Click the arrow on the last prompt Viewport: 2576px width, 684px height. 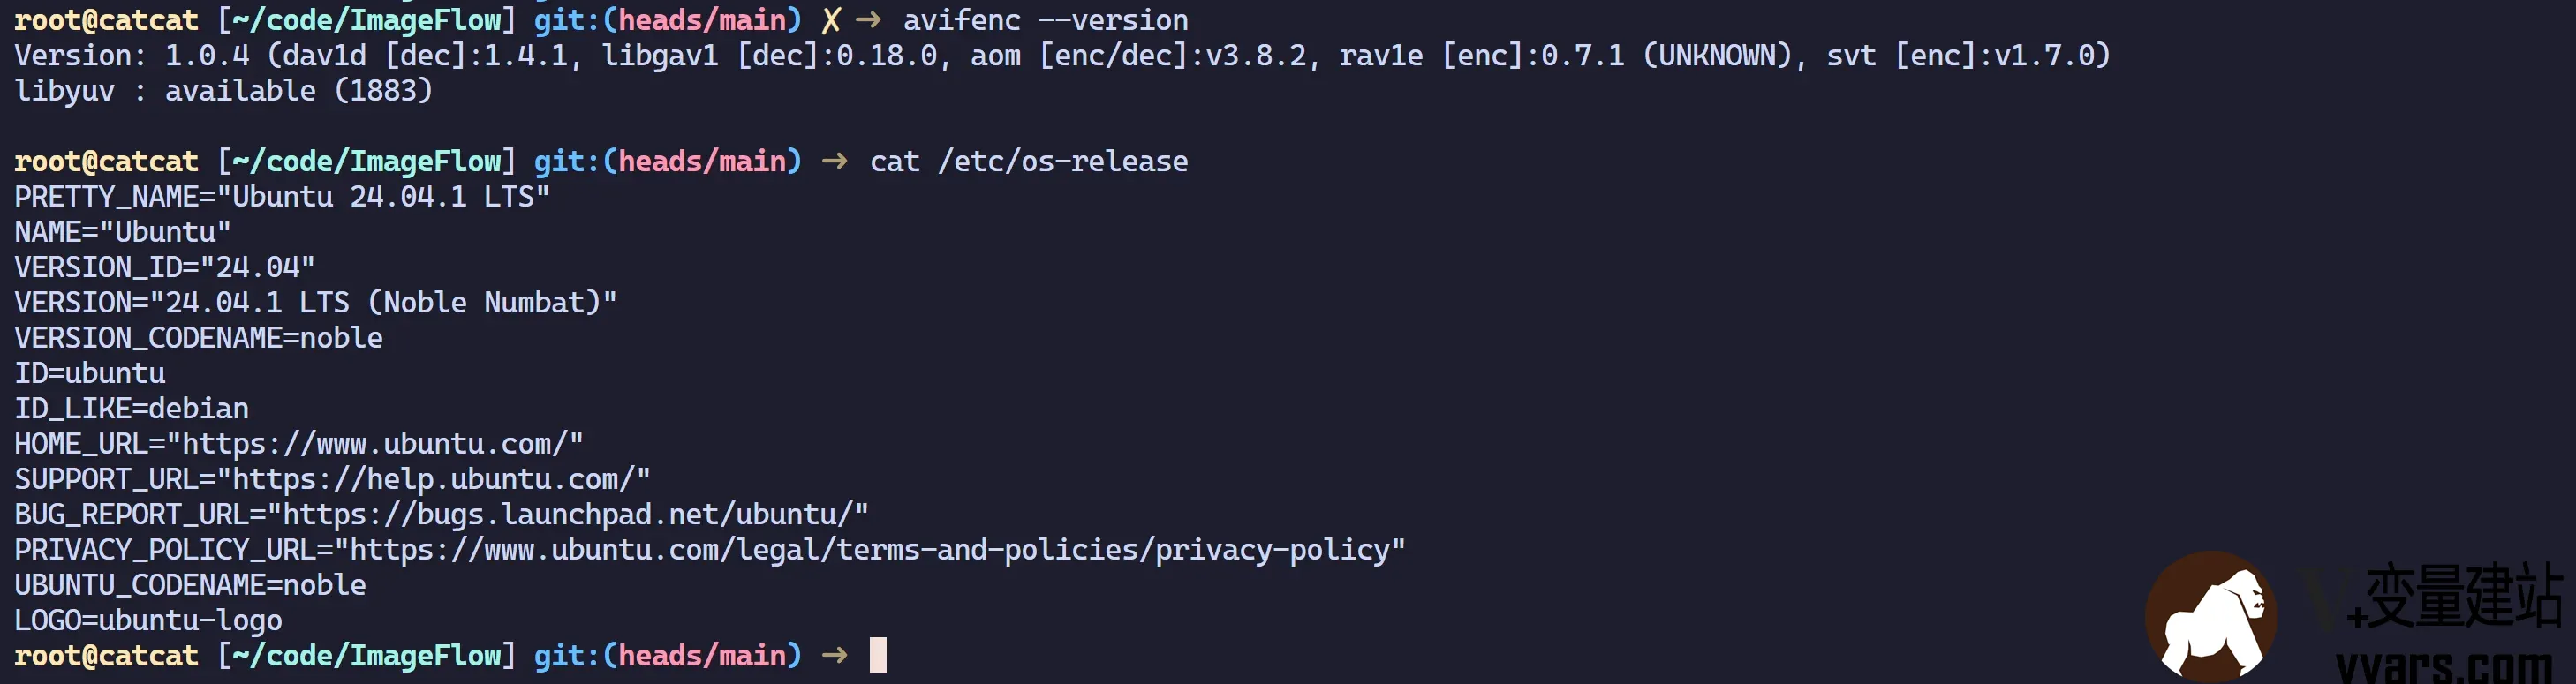coord(834,655)
